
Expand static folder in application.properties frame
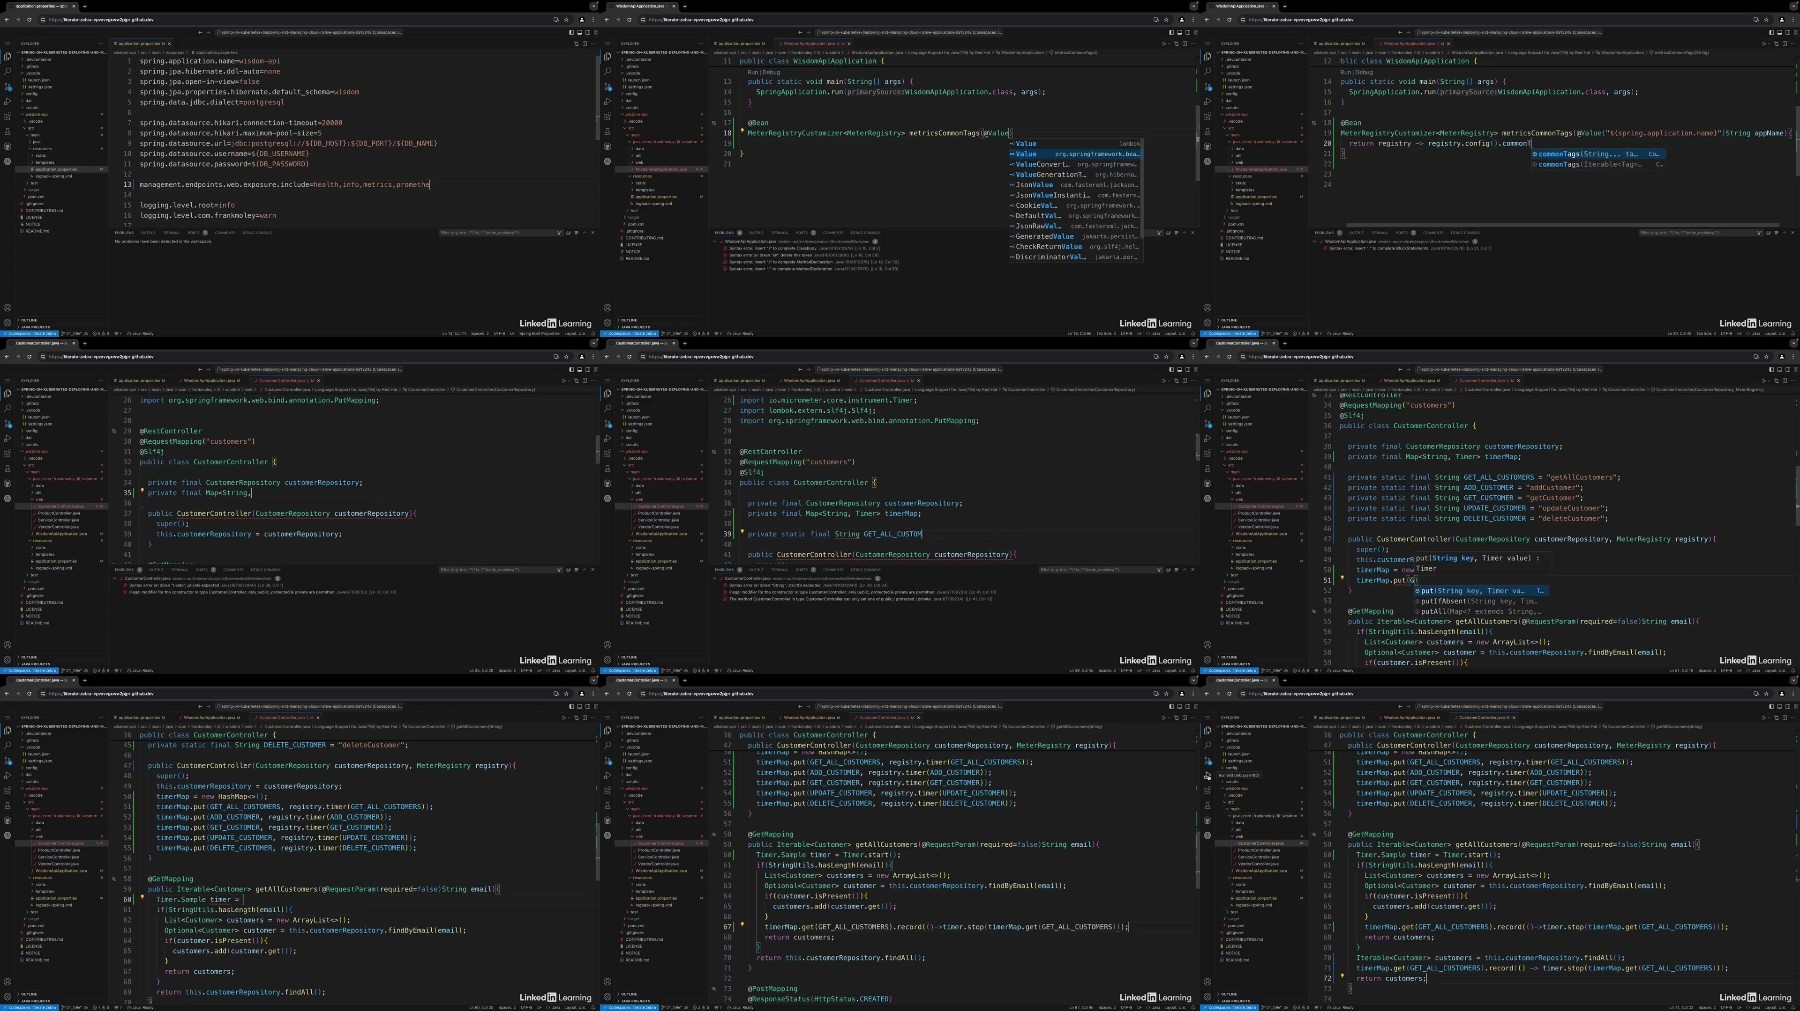pyautogui.click(x=38, y=156)
